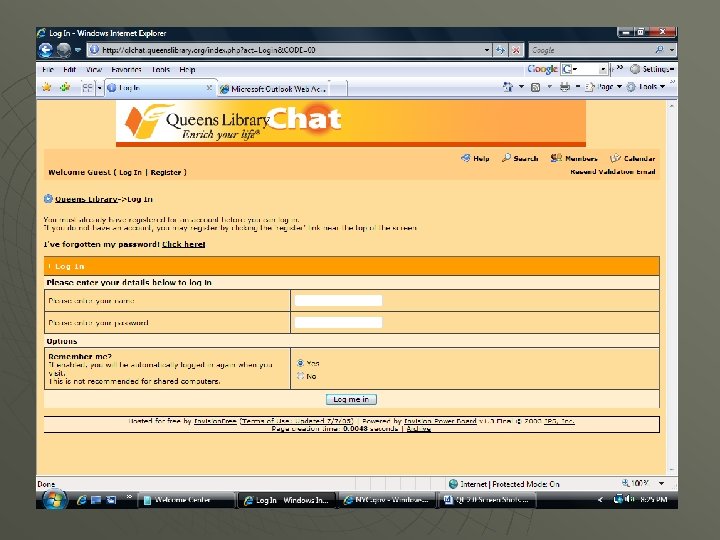Click the Archive footer link
Screen dimensions: 720x540
pyautogui.click(x=418, y=429)
